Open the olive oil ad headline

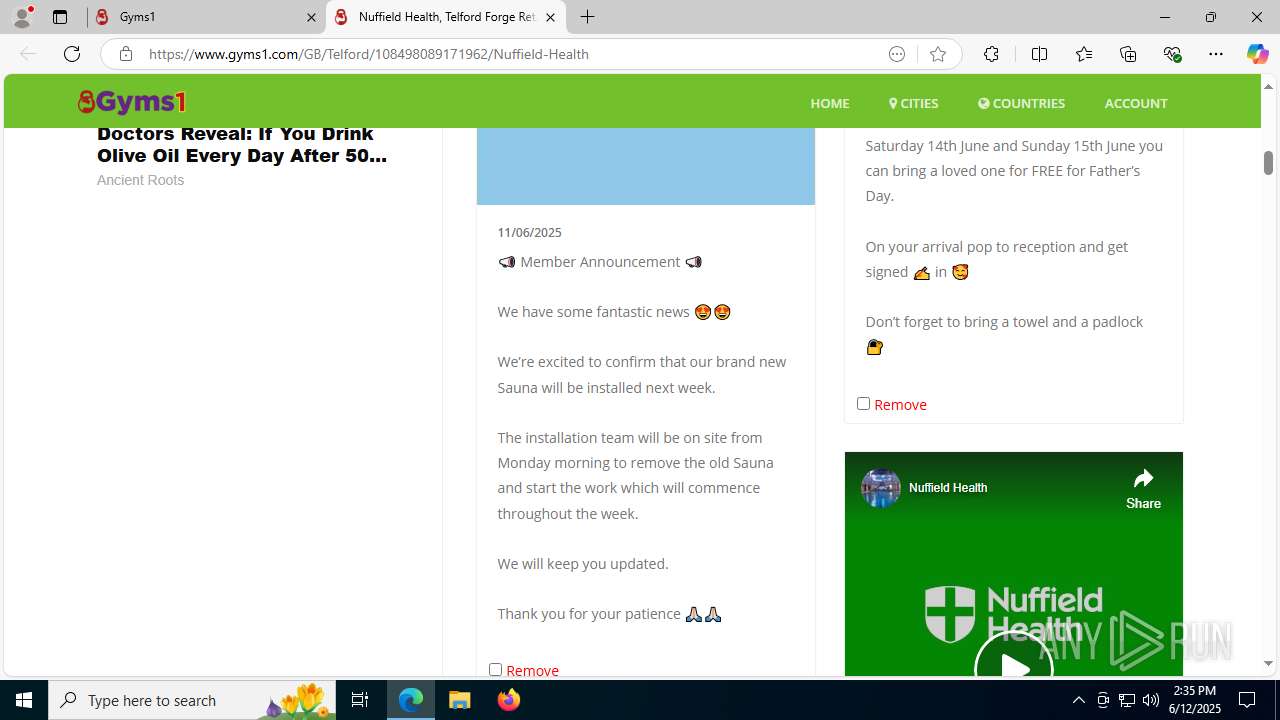click(242, 145)
